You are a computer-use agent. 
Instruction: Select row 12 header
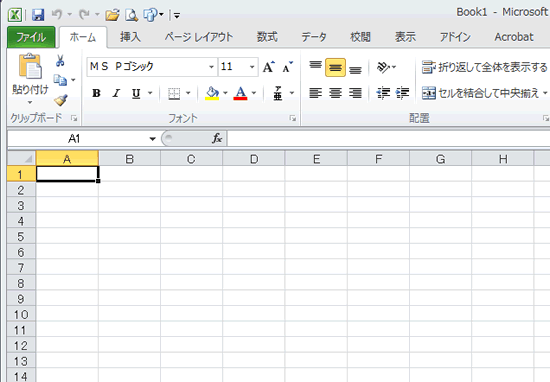(21, 346)
